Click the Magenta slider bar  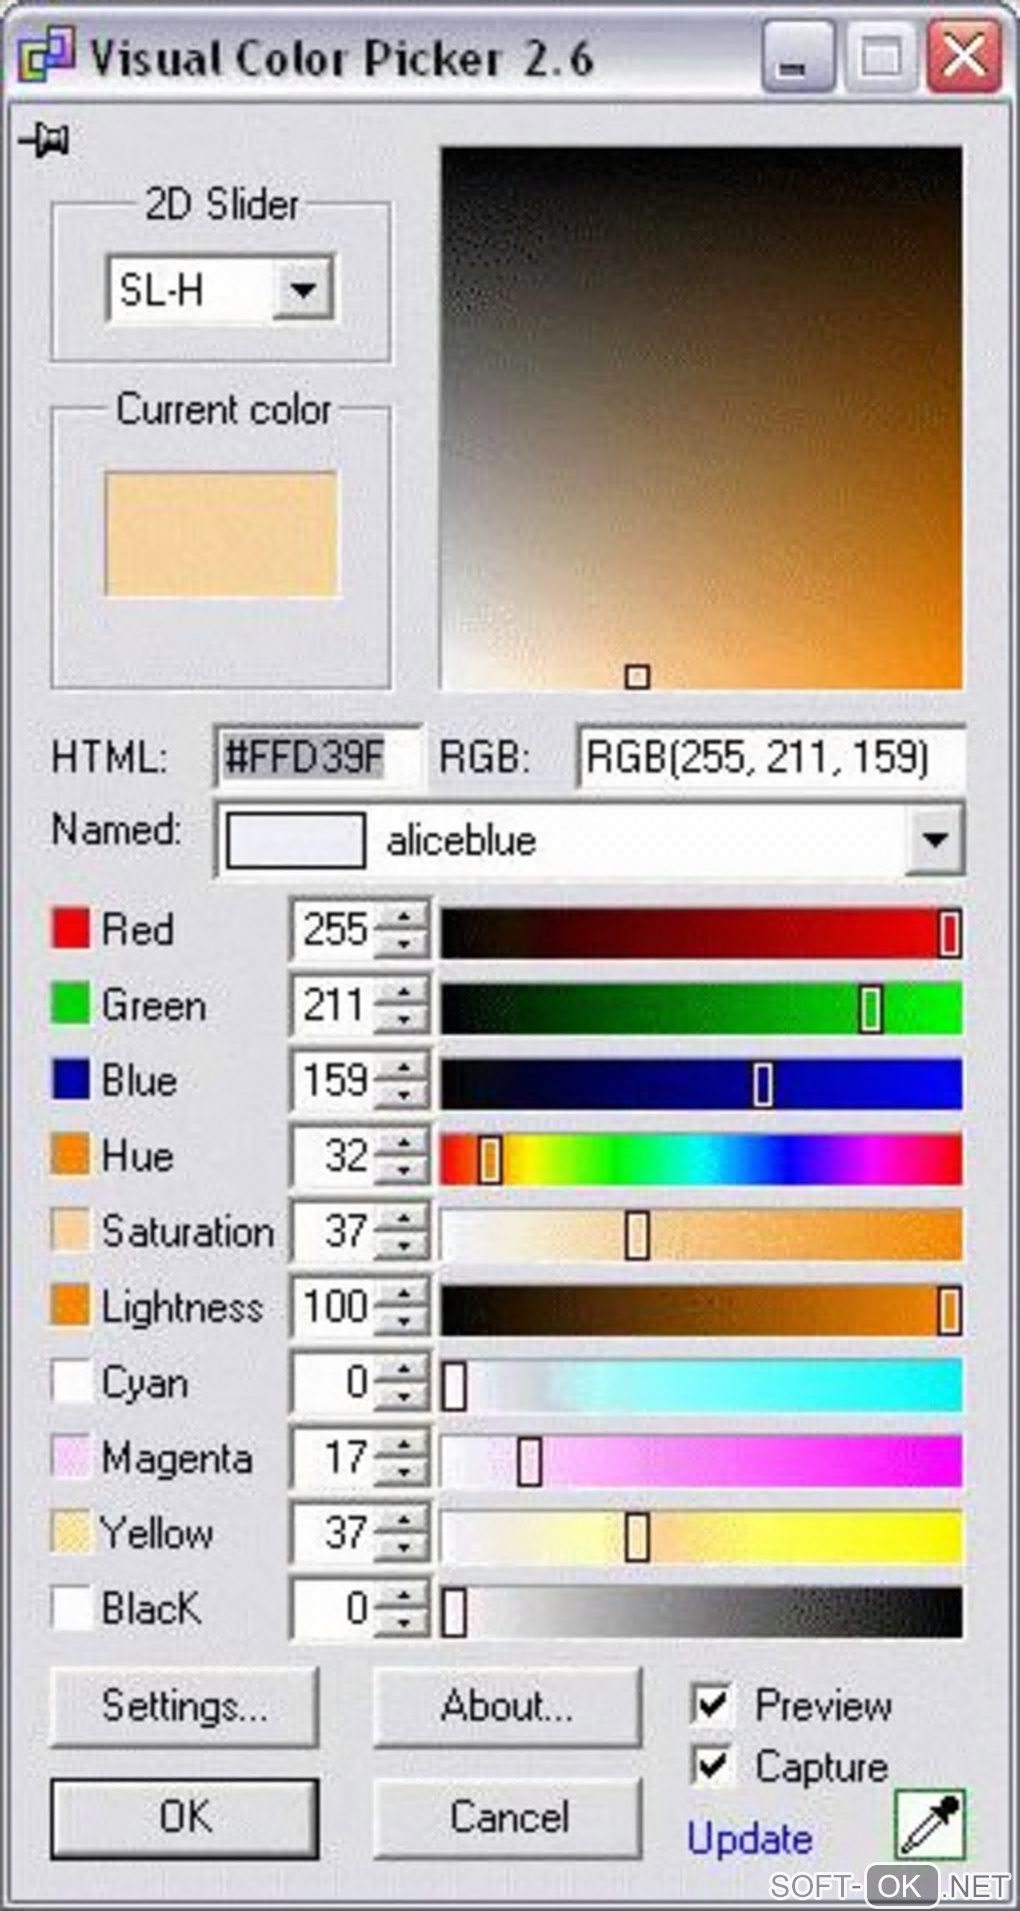pos(701,1461)
